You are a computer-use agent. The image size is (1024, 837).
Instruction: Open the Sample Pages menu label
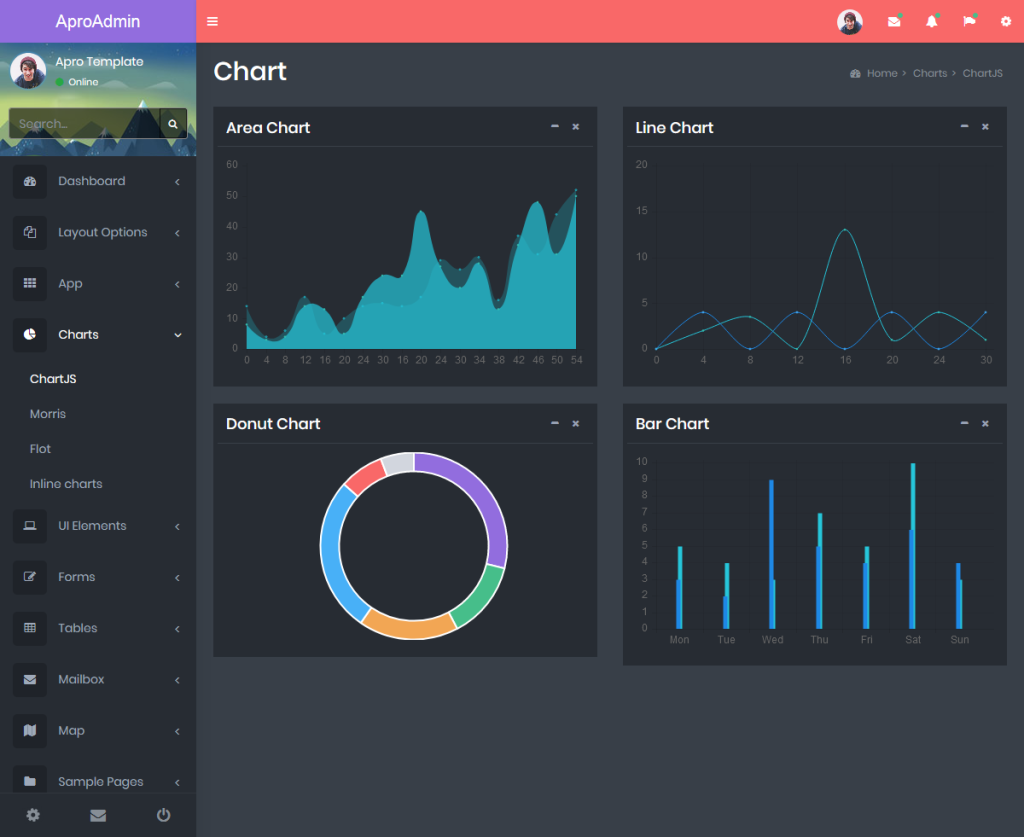pyautogui.click(x=101, y=782)
